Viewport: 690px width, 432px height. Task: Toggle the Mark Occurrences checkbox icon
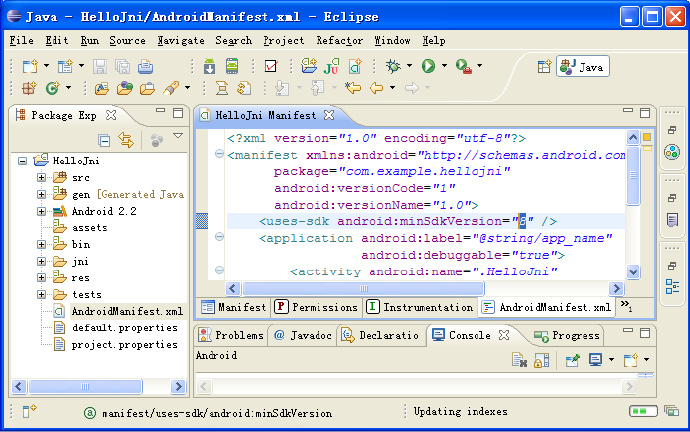click(x=271, y=66)
